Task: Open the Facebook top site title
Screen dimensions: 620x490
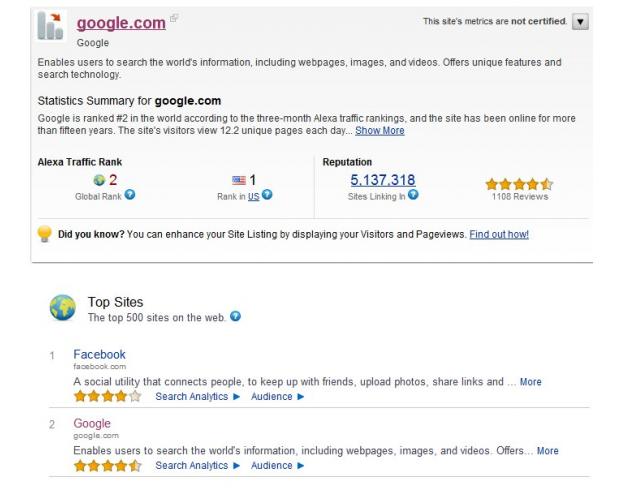Action: [x=99, y=354]
